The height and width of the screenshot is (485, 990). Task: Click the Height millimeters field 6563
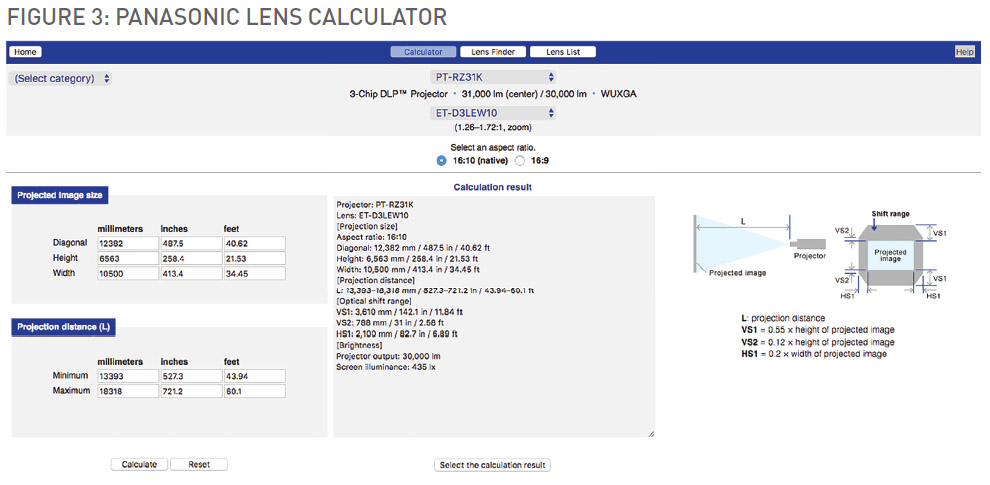127,258
